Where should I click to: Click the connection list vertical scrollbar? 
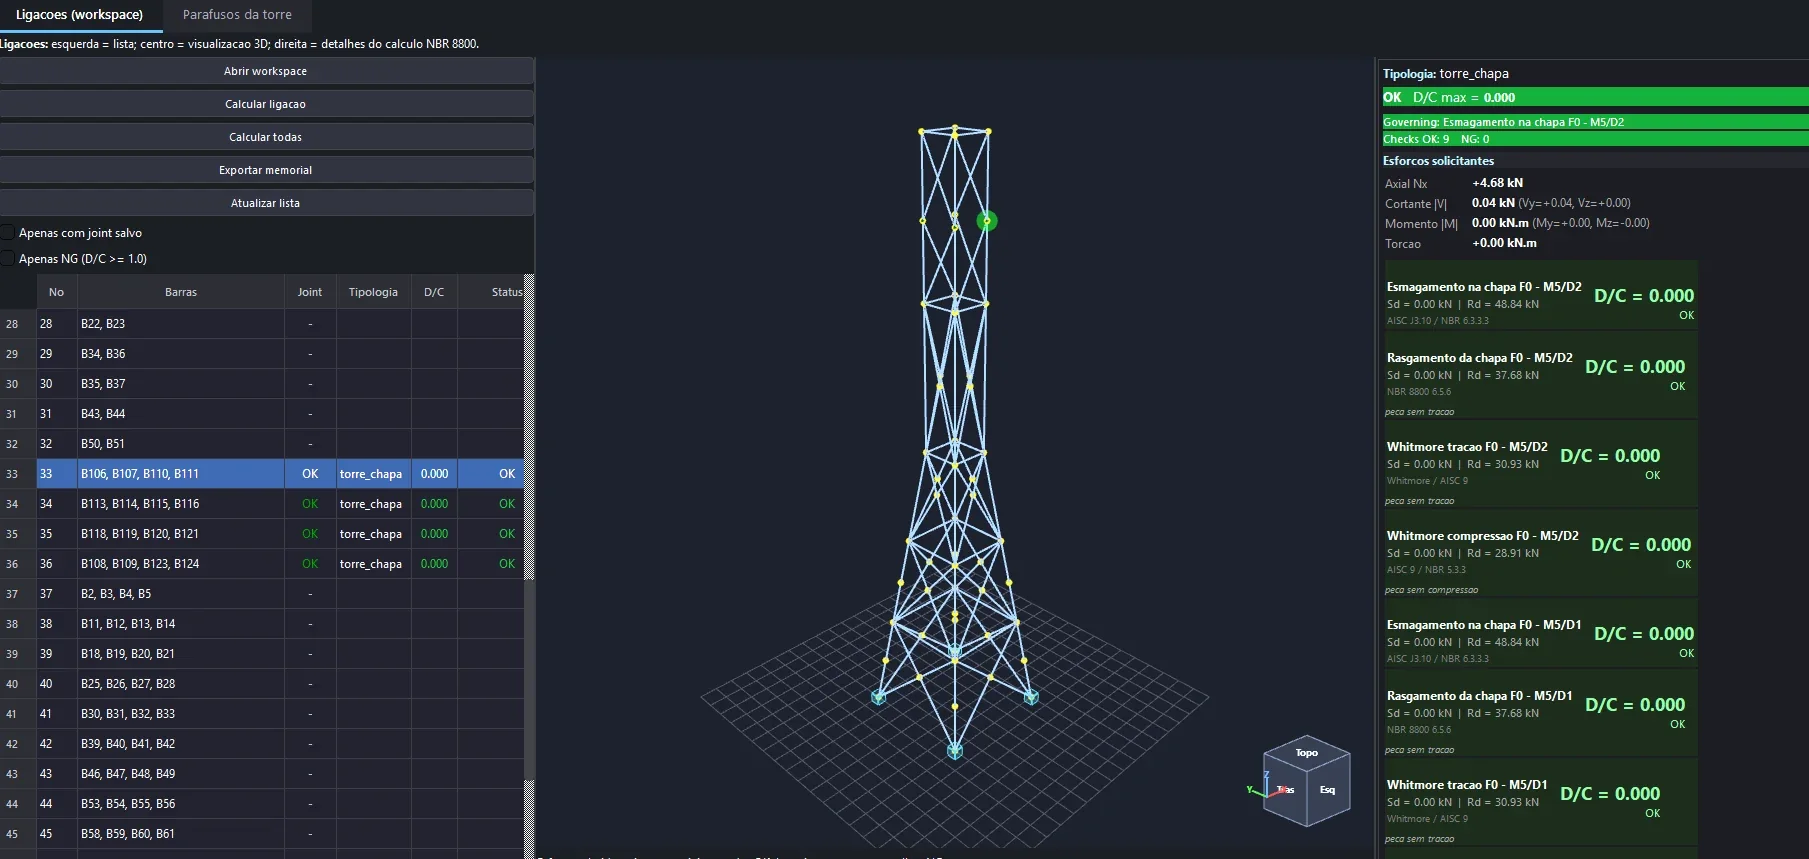(529, 566)
